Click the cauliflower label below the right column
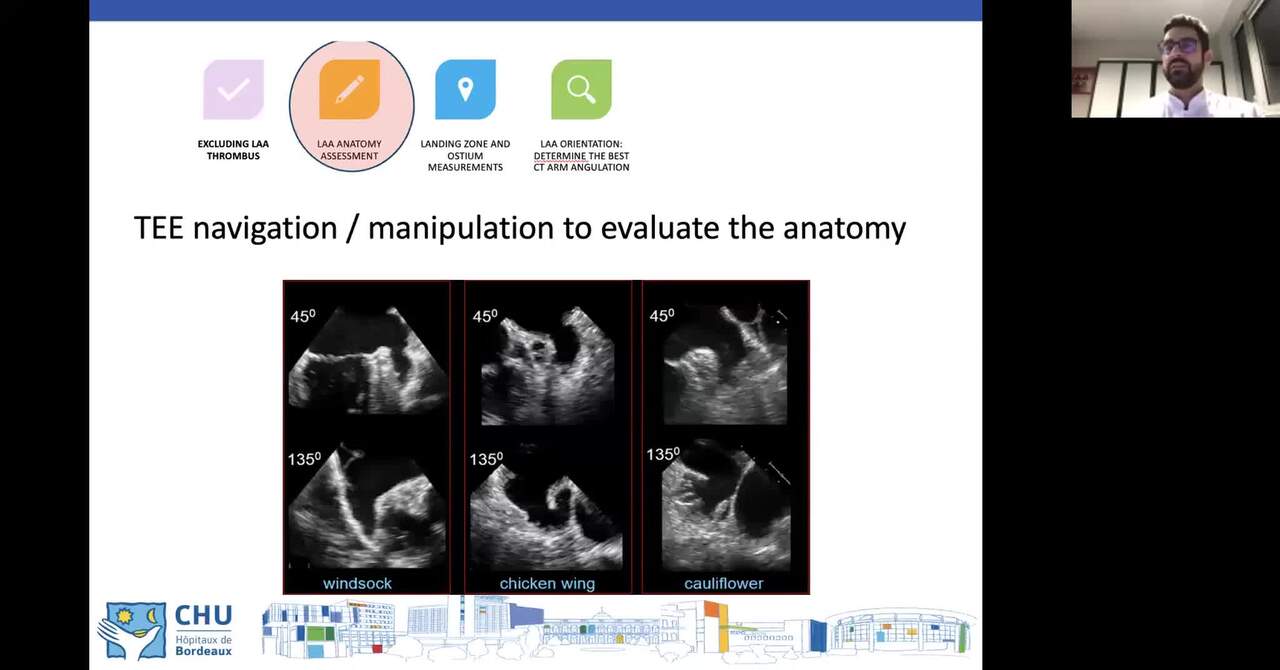 [722, 582]
